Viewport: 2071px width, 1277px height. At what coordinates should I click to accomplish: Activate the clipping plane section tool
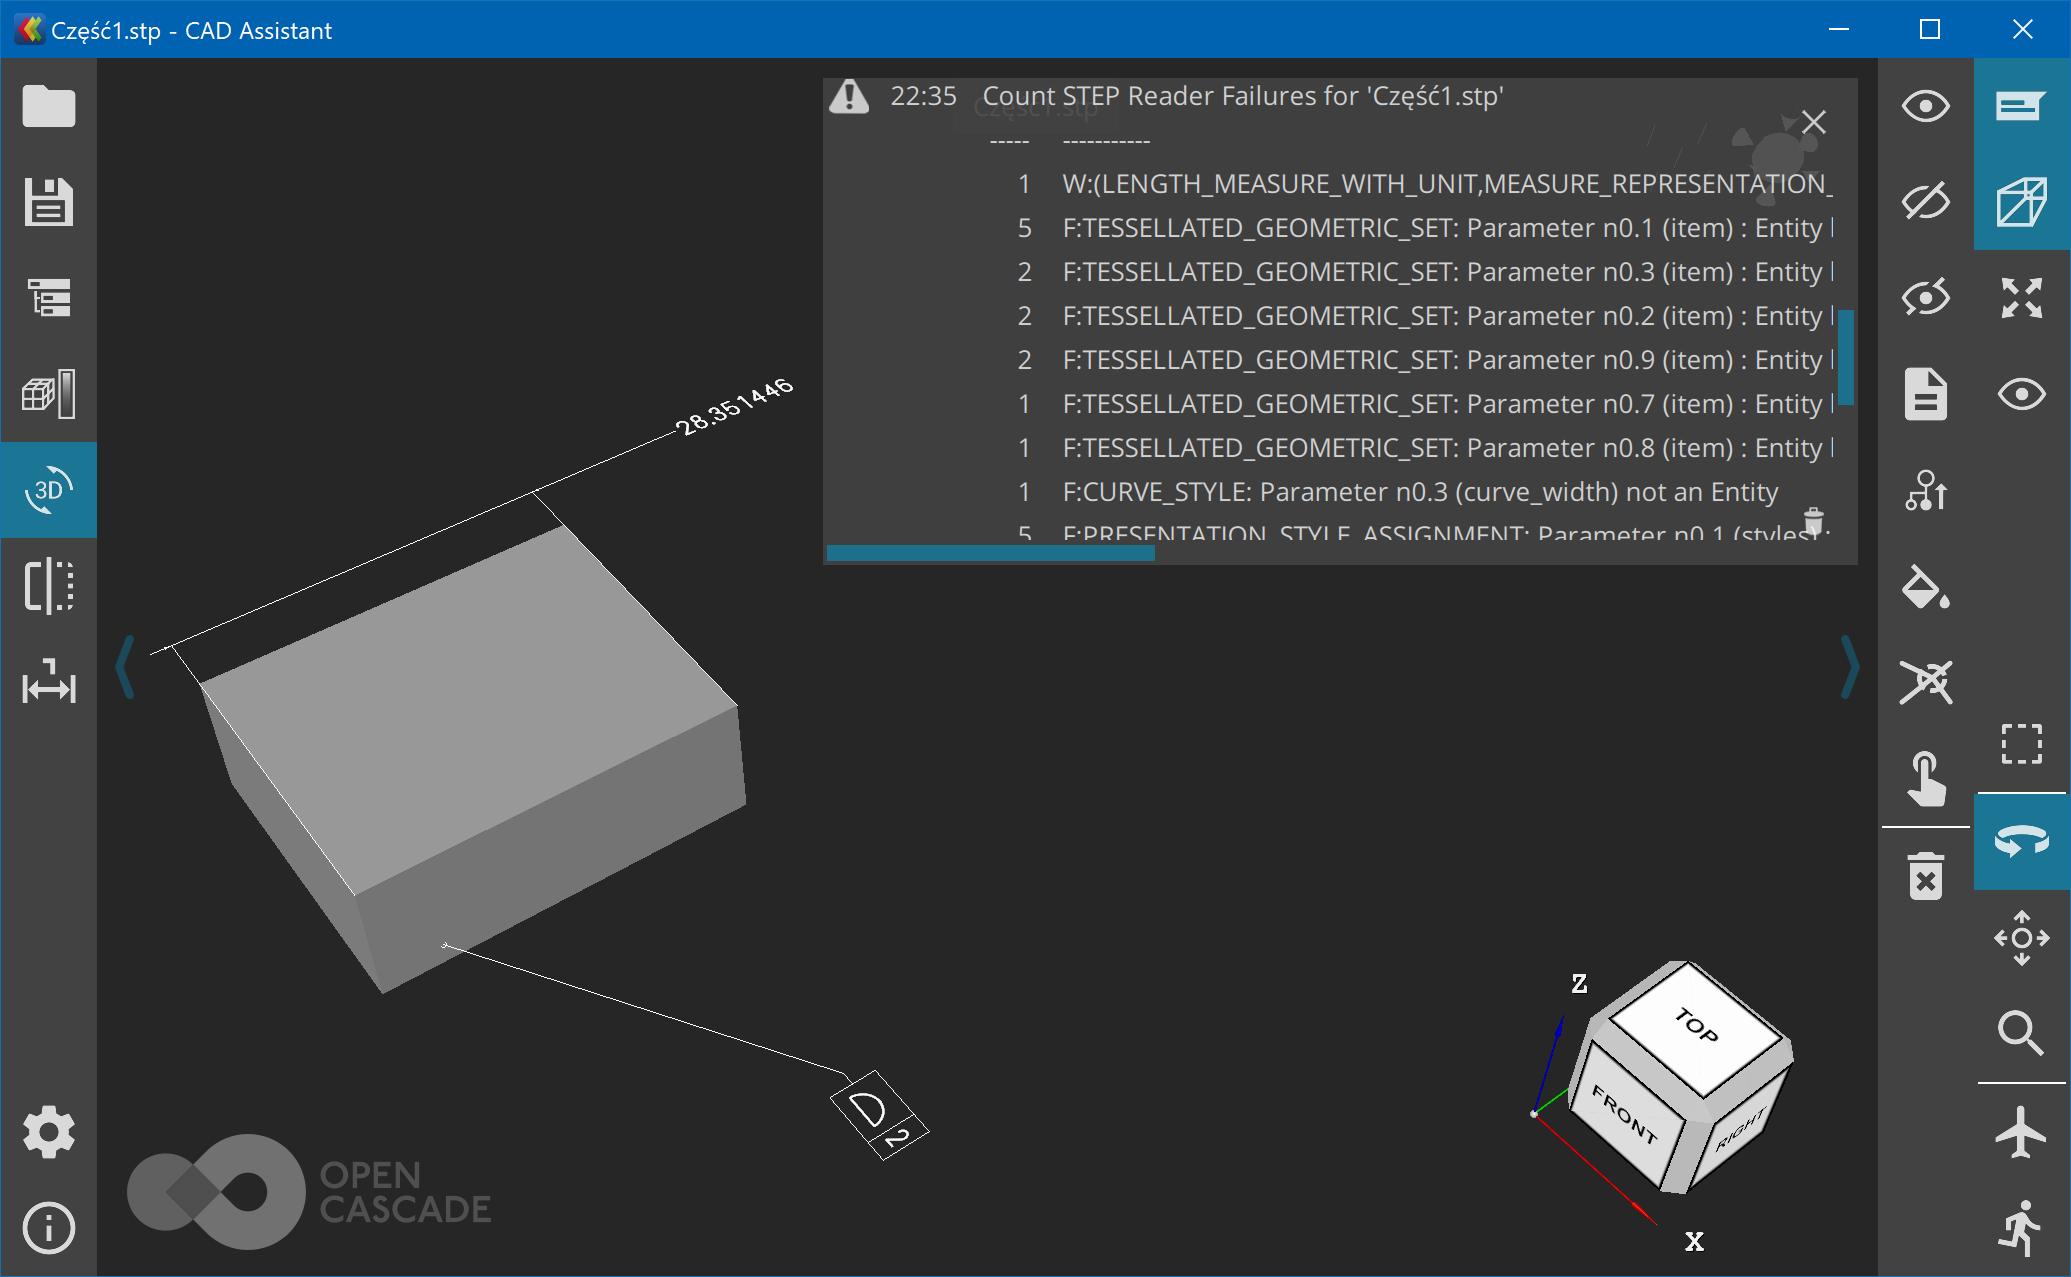(48, 586)
